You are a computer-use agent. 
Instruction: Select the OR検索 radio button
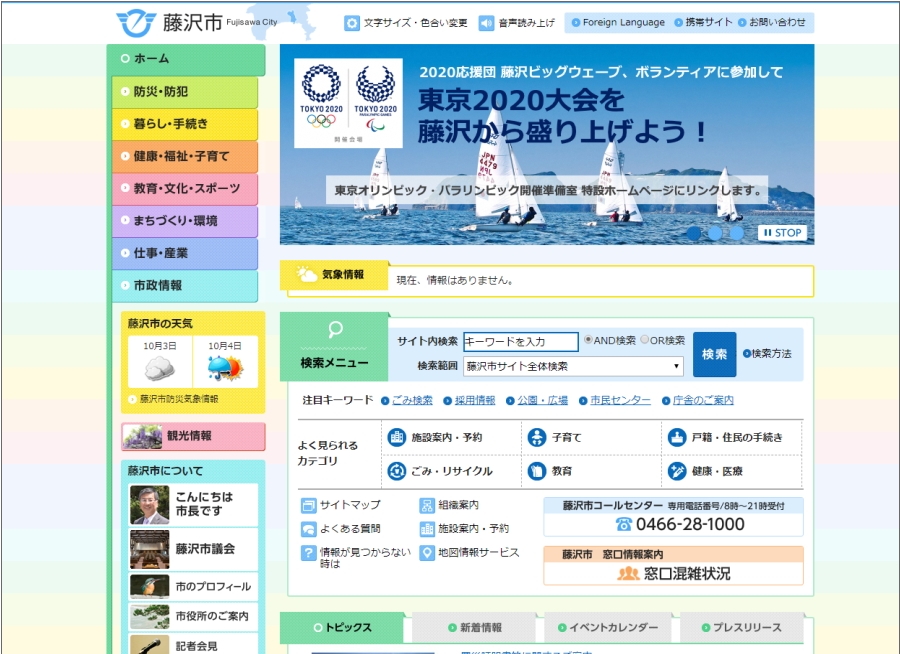[645, 340]
